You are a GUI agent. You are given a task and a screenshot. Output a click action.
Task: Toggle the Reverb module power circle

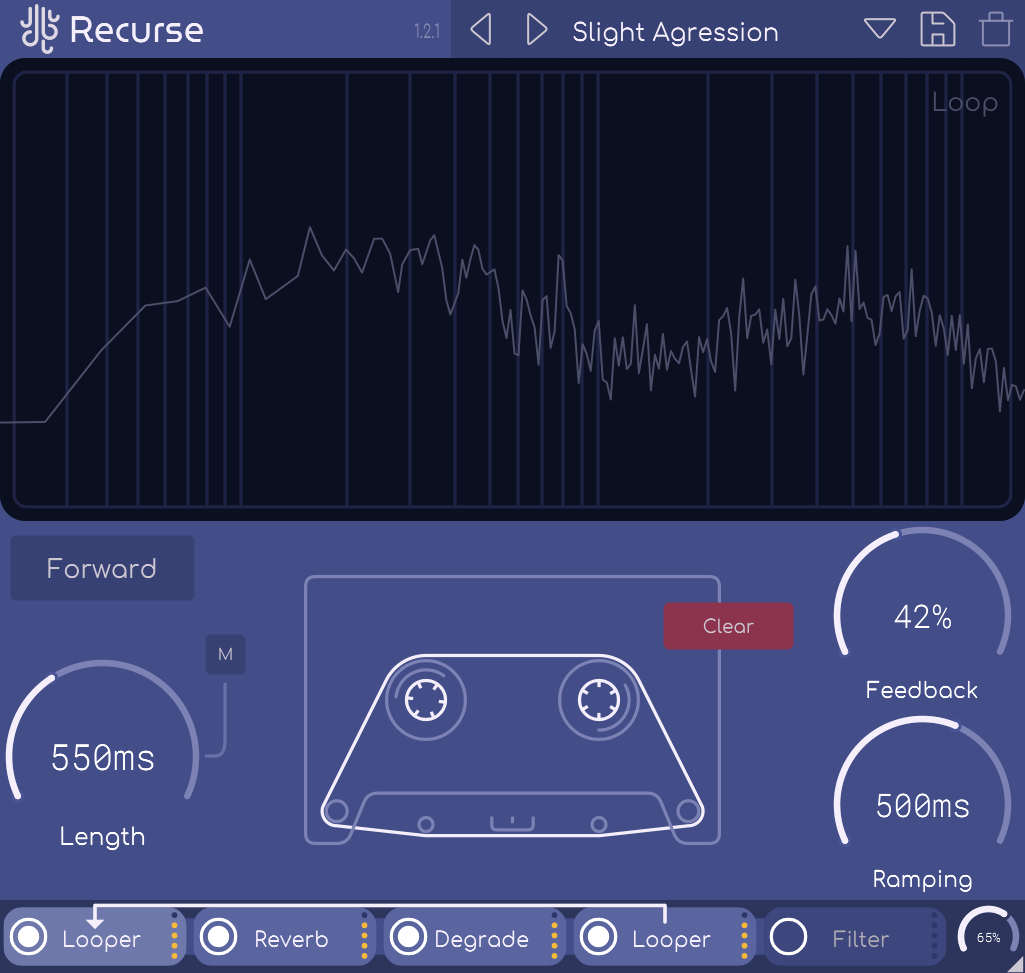(x=218, y=936)
